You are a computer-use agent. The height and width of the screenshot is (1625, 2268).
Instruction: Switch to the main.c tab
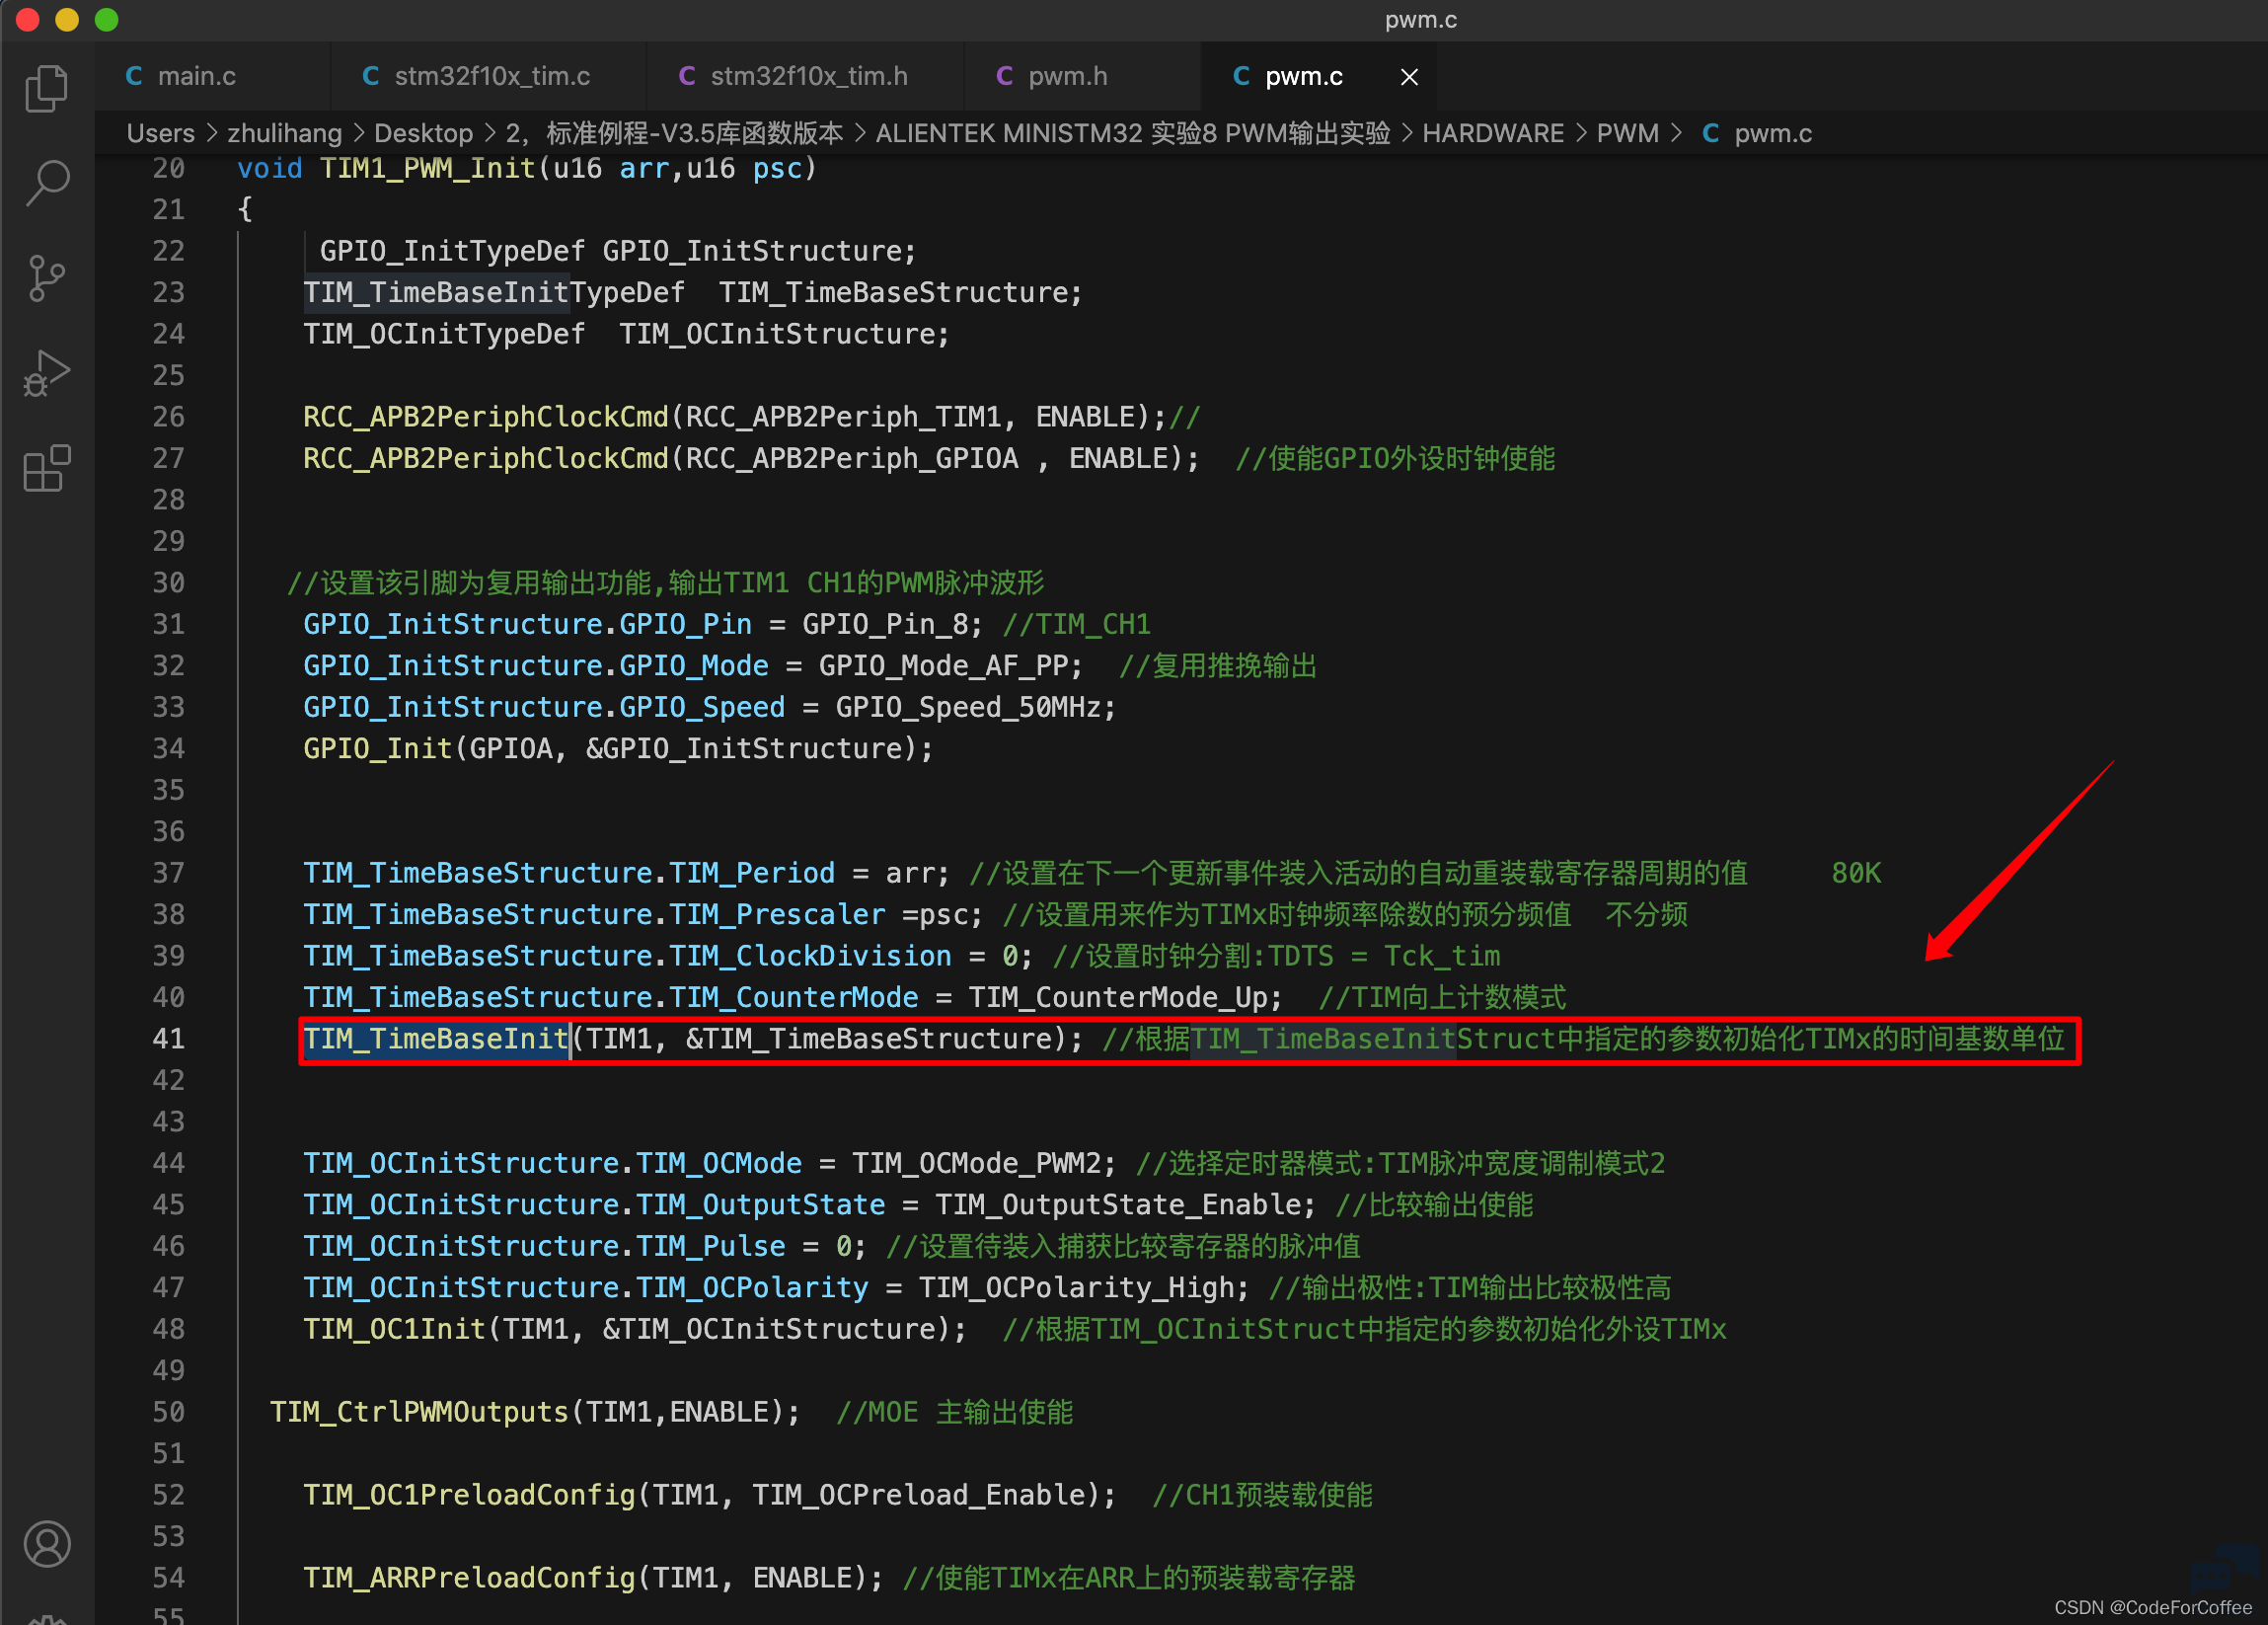click(x=196, y=76)
